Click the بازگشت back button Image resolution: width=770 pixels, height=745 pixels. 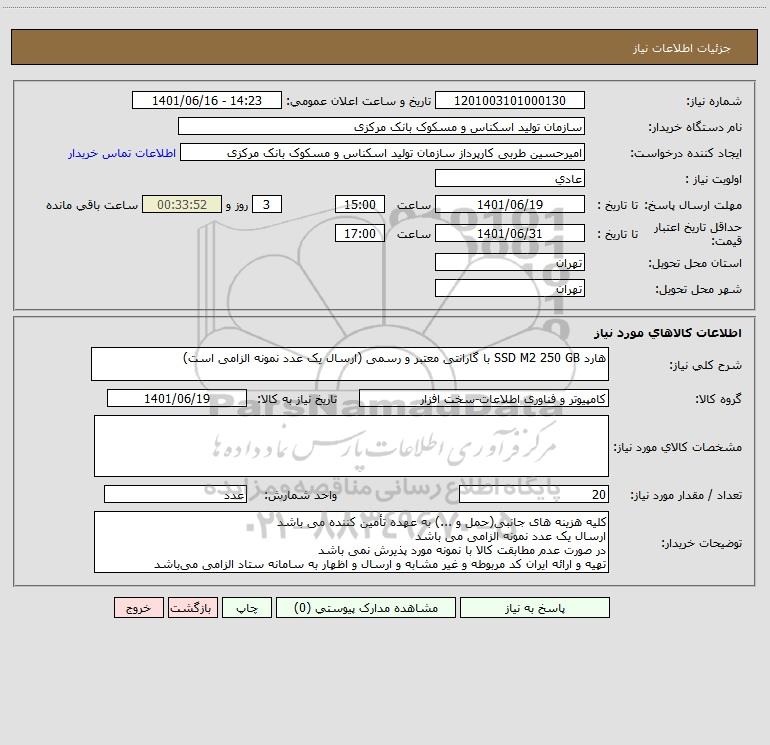coord(192,608)
